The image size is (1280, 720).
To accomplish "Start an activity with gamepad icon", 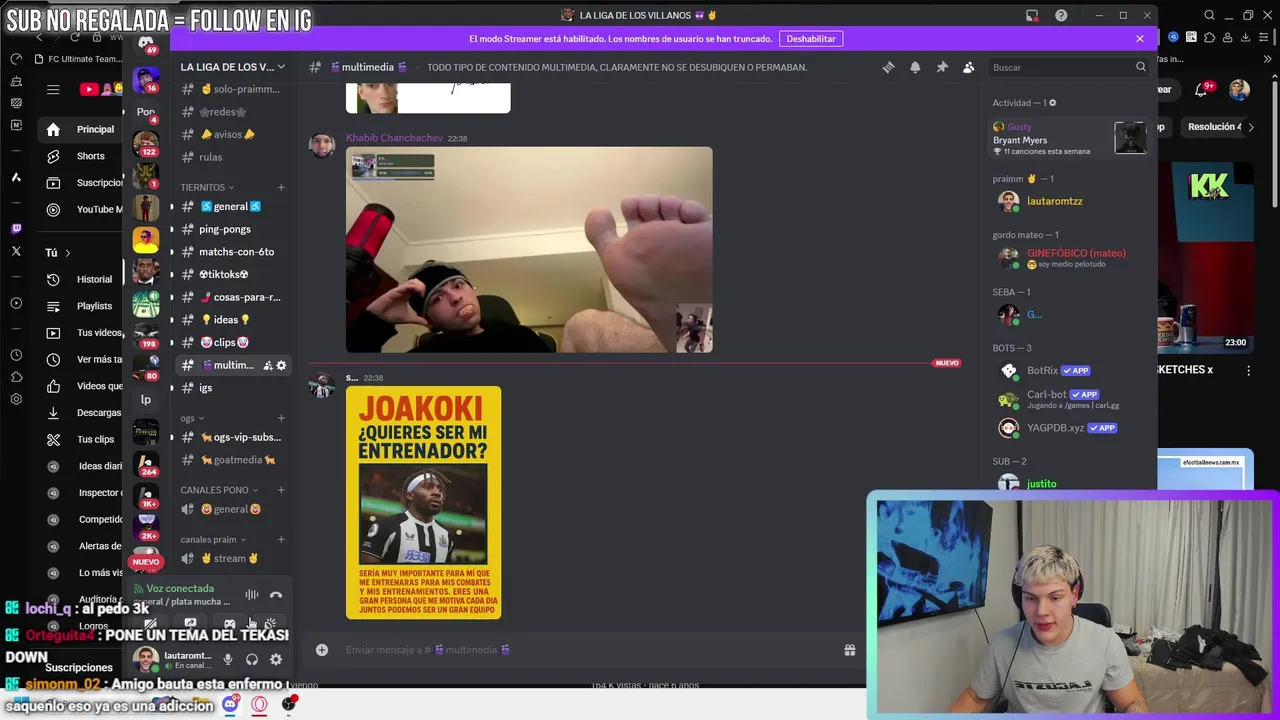I will click(230, 624).
